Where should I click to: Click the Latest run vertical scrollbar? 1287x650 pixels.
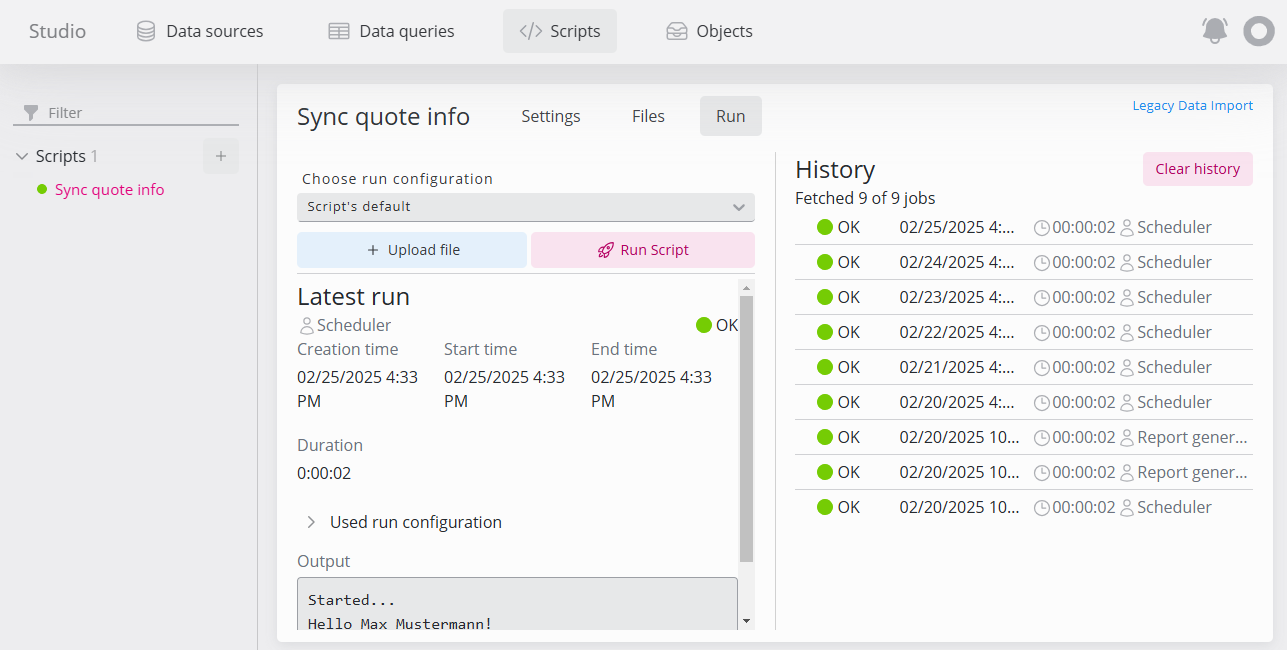point(746,428)
